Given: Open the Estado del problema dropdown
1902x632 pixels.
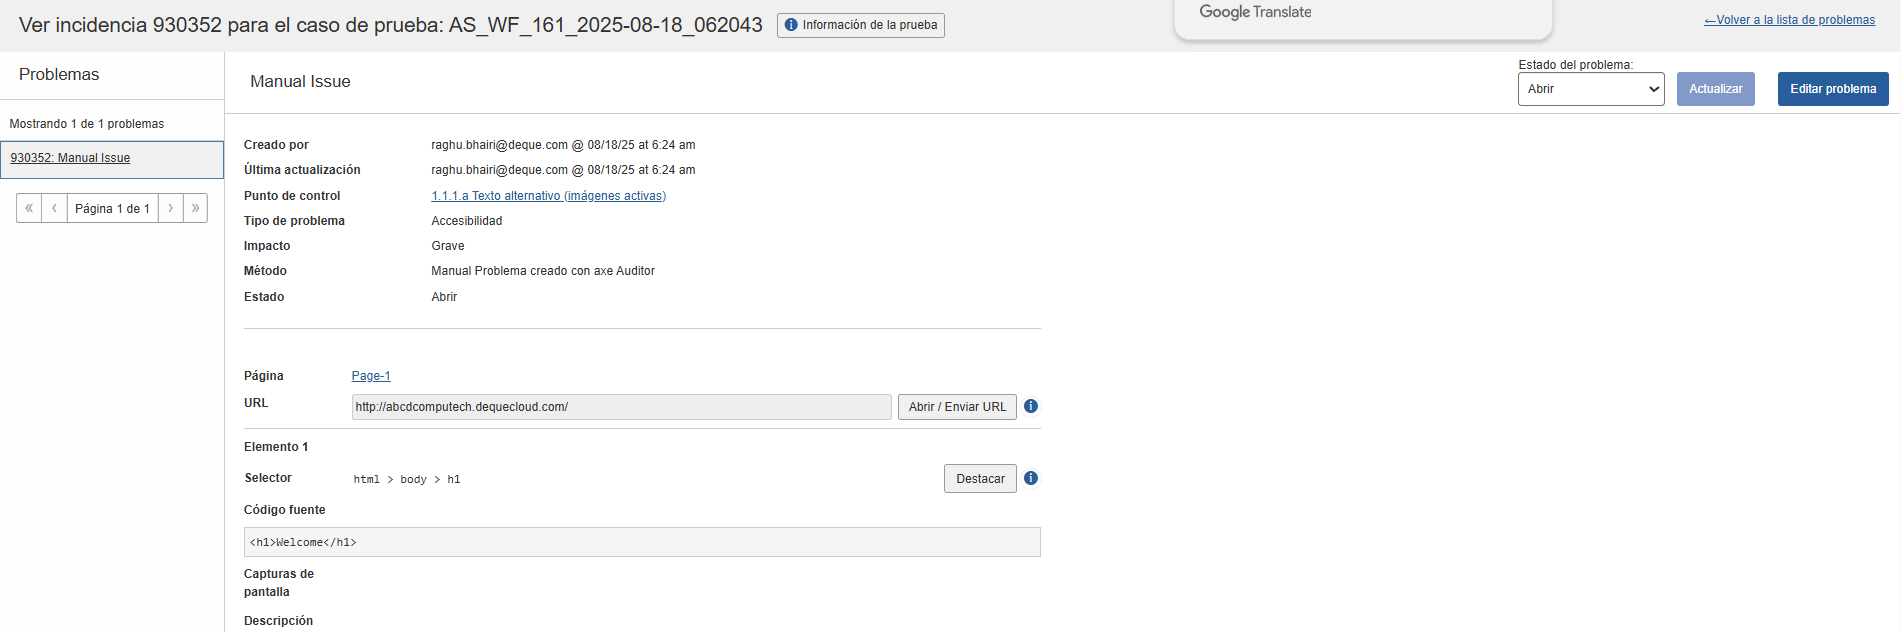Looking at the screenshot, I should tap(1590, 89).
